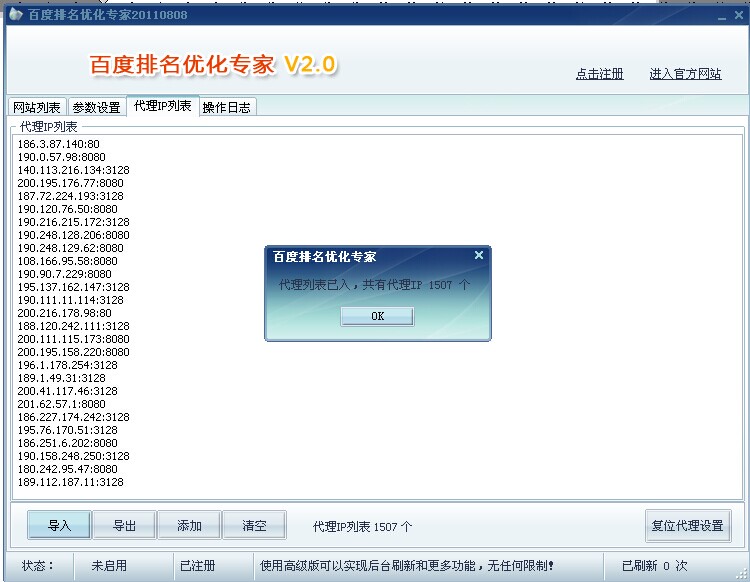Close the main window from the title bar
Screen dimensions: 750x582
point(738,15)
